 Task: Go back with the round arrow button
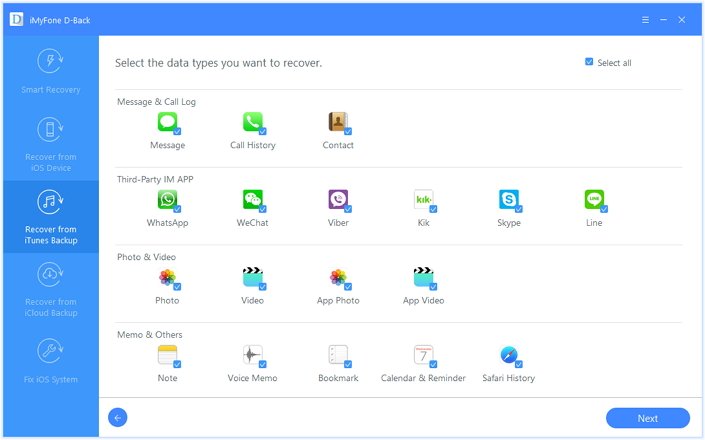[x=118, y=418]
